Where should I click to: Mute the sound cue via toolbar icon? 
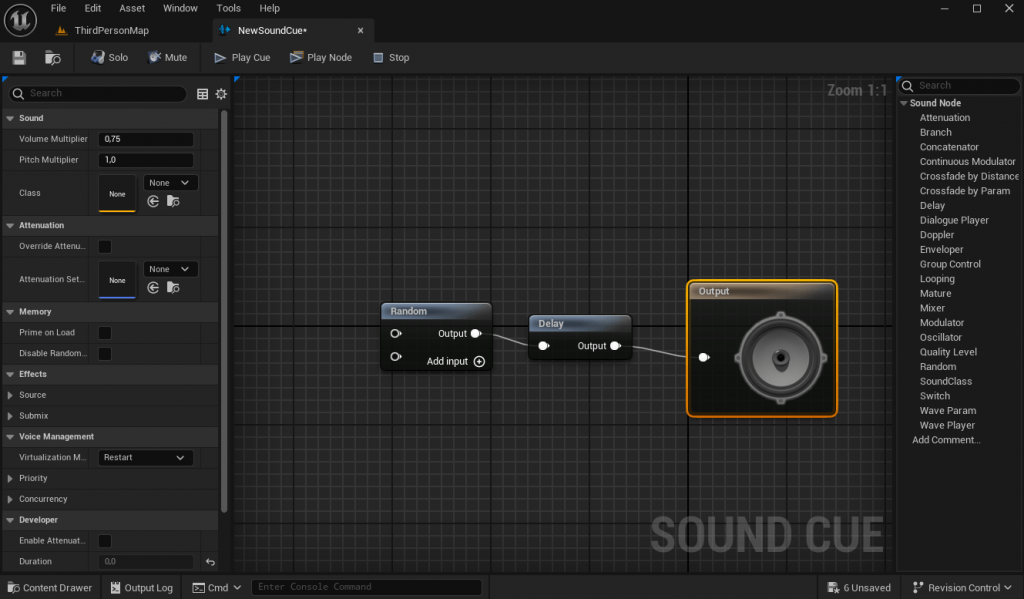(167, 57)
